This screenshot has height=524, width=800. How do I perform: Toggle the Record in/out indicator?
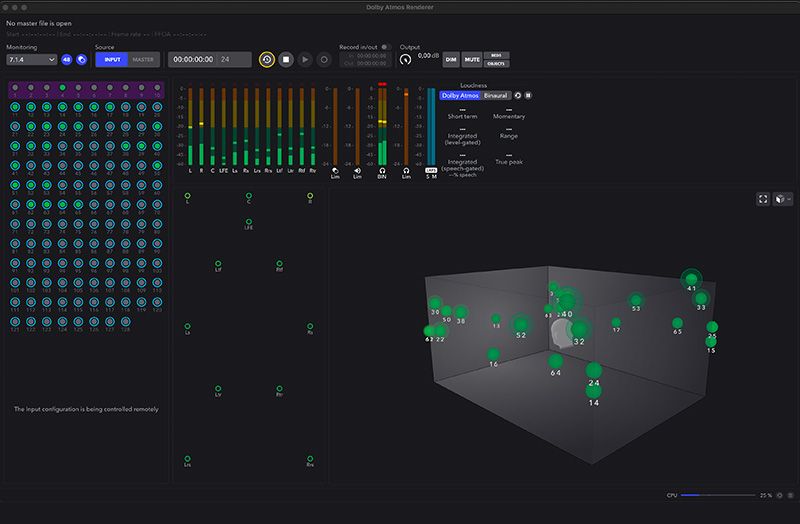385,47
